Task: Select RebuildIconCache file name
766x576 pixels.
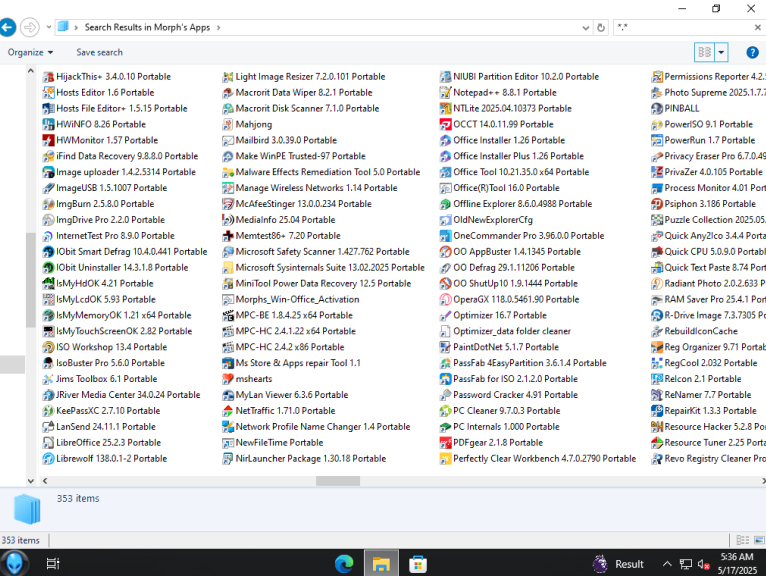Action: [x=701, y=331]
